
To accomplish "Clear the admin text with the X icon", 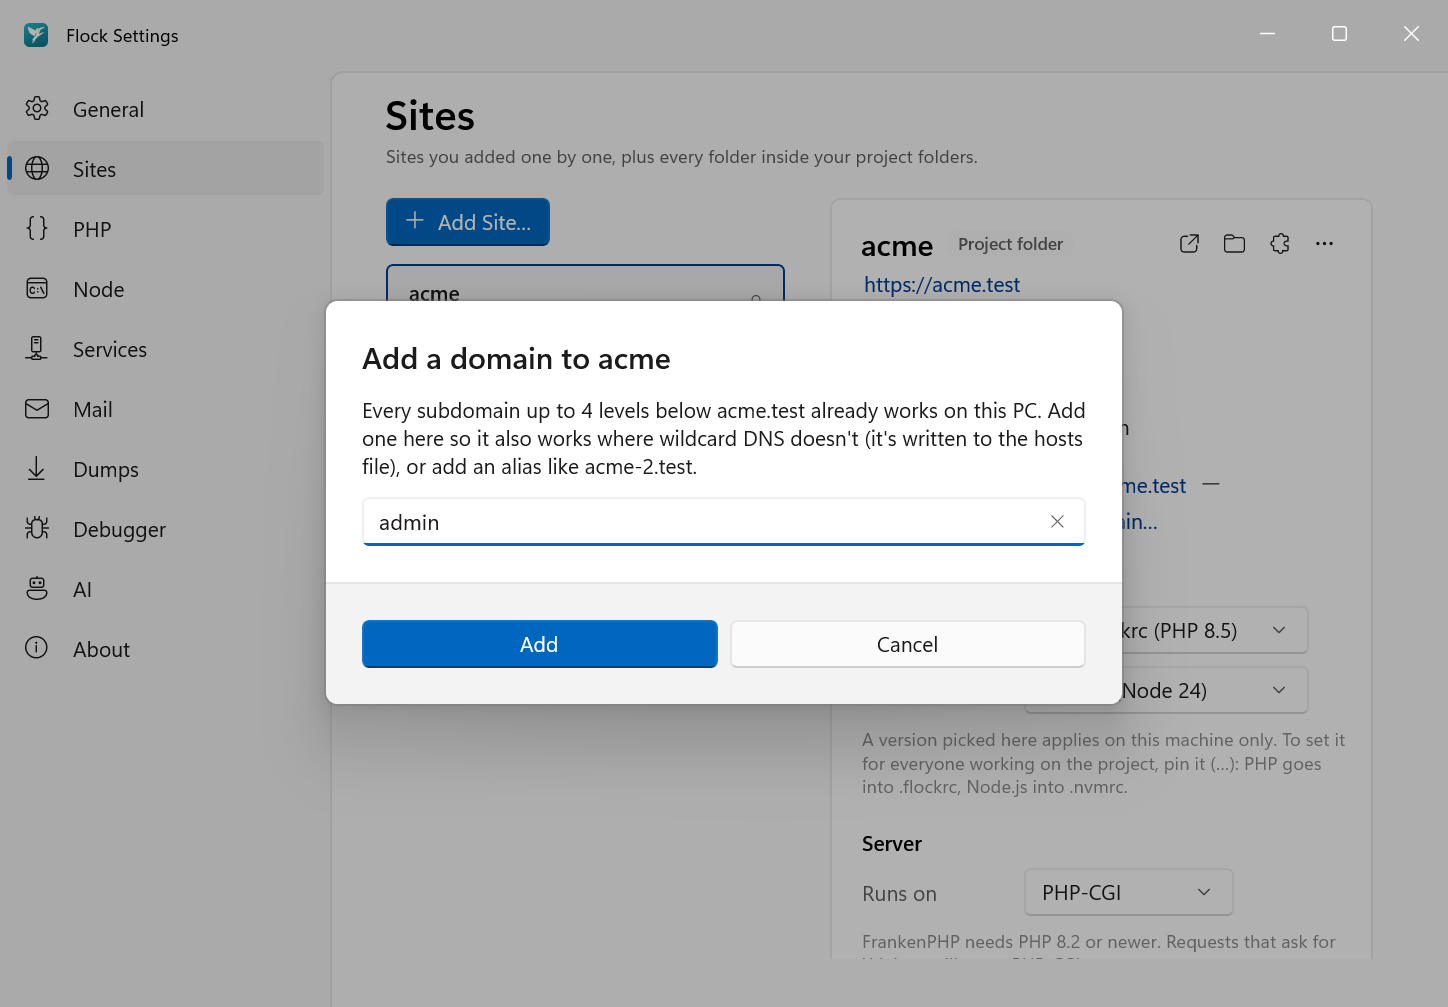I will pyautogui.click(x=1057, y=522).
